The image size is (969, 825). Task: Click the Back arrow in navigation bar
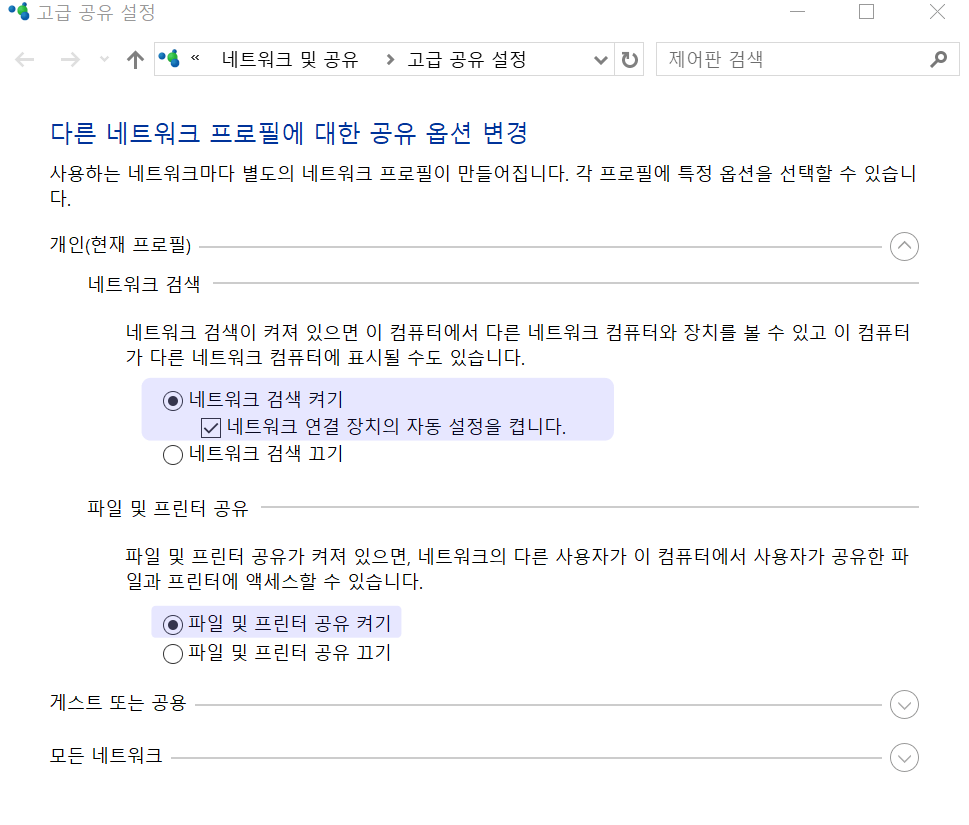25,60
